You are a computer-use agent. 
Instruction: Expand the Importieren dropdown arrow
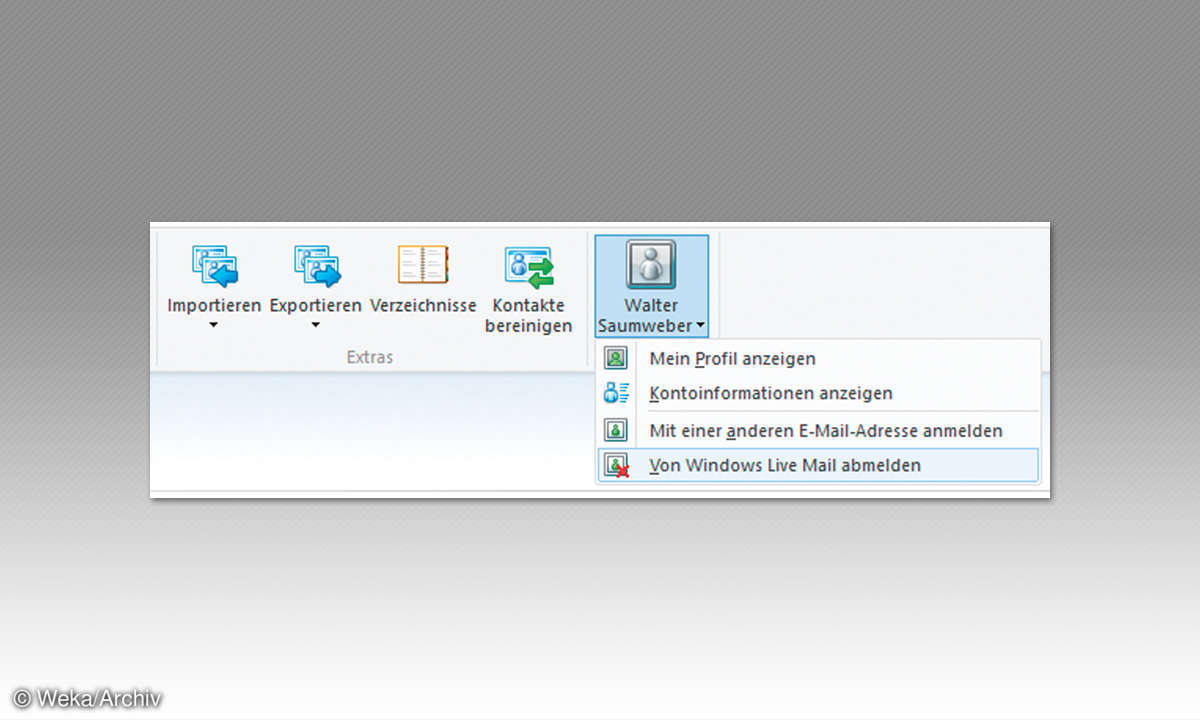point(214,324)
